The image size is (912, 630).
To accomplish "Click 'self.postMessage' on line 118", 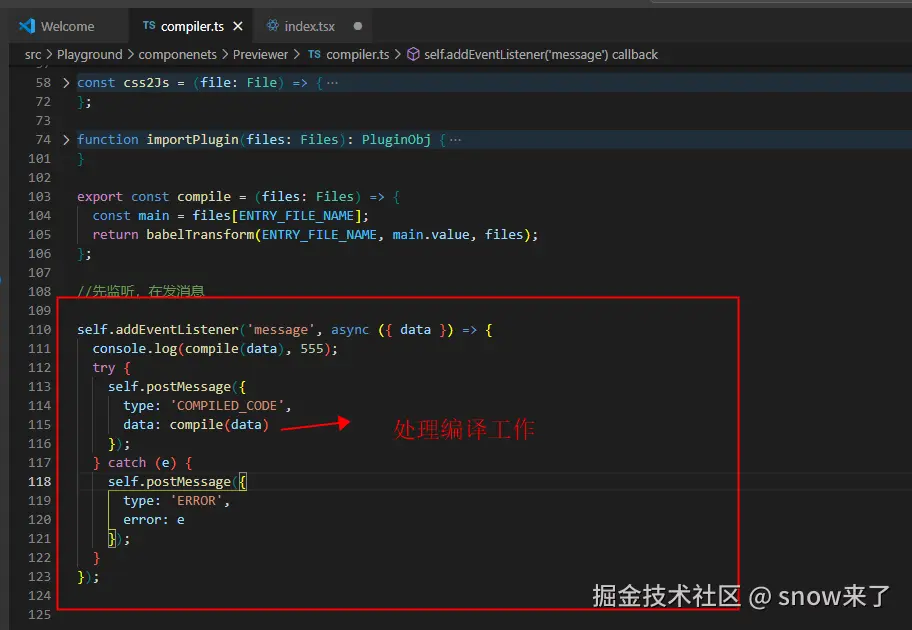I will point(169,482).
